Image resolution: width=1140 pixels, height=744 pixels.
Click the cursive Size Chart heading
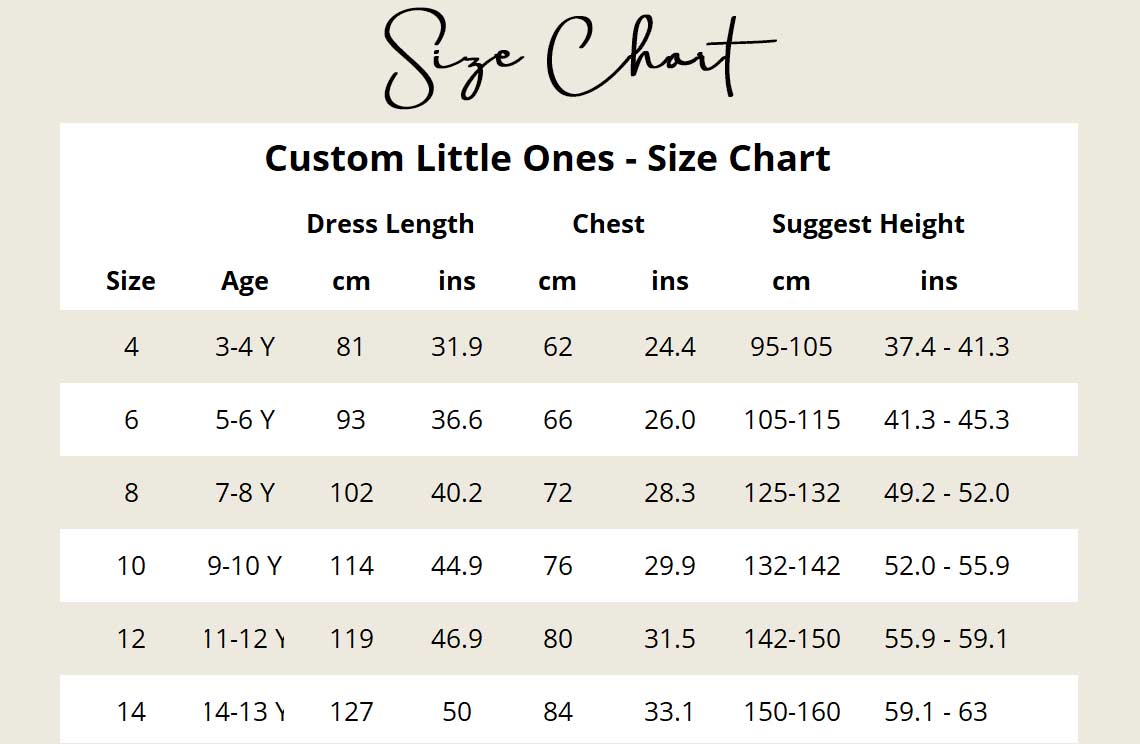click(x=578, y=60)
